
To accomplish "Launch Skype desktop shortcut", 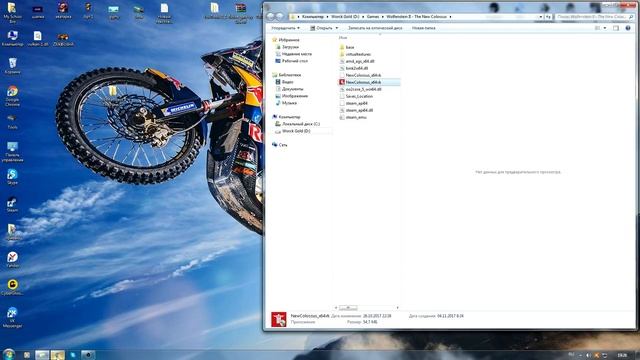I will click(12, 177).
